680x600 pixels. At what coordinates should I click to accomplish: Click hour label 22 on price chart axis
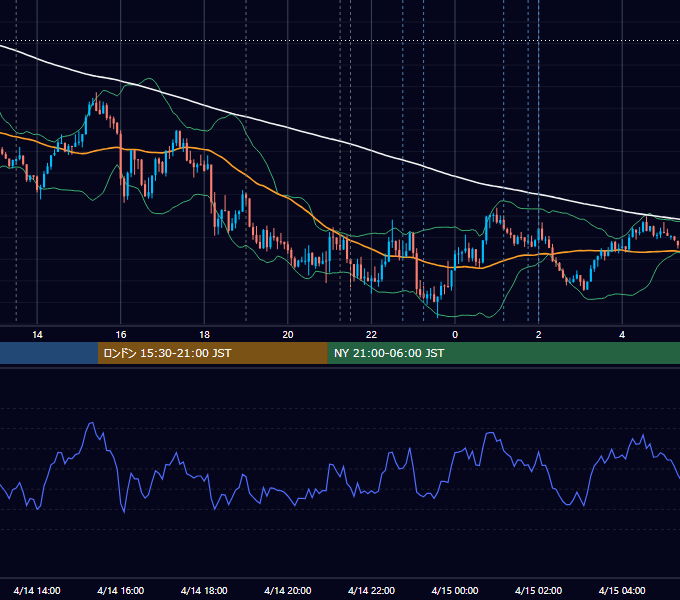[x=372, y=335]
